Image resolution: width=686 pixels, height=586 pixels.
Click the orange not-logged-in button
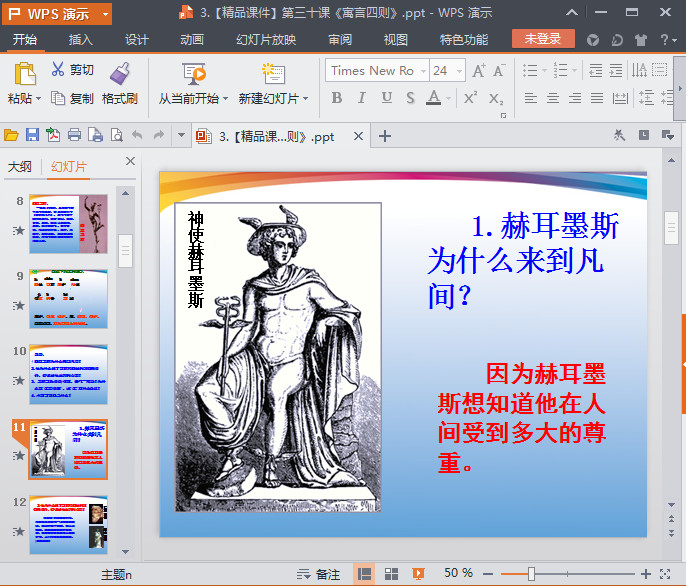(543, 39)
